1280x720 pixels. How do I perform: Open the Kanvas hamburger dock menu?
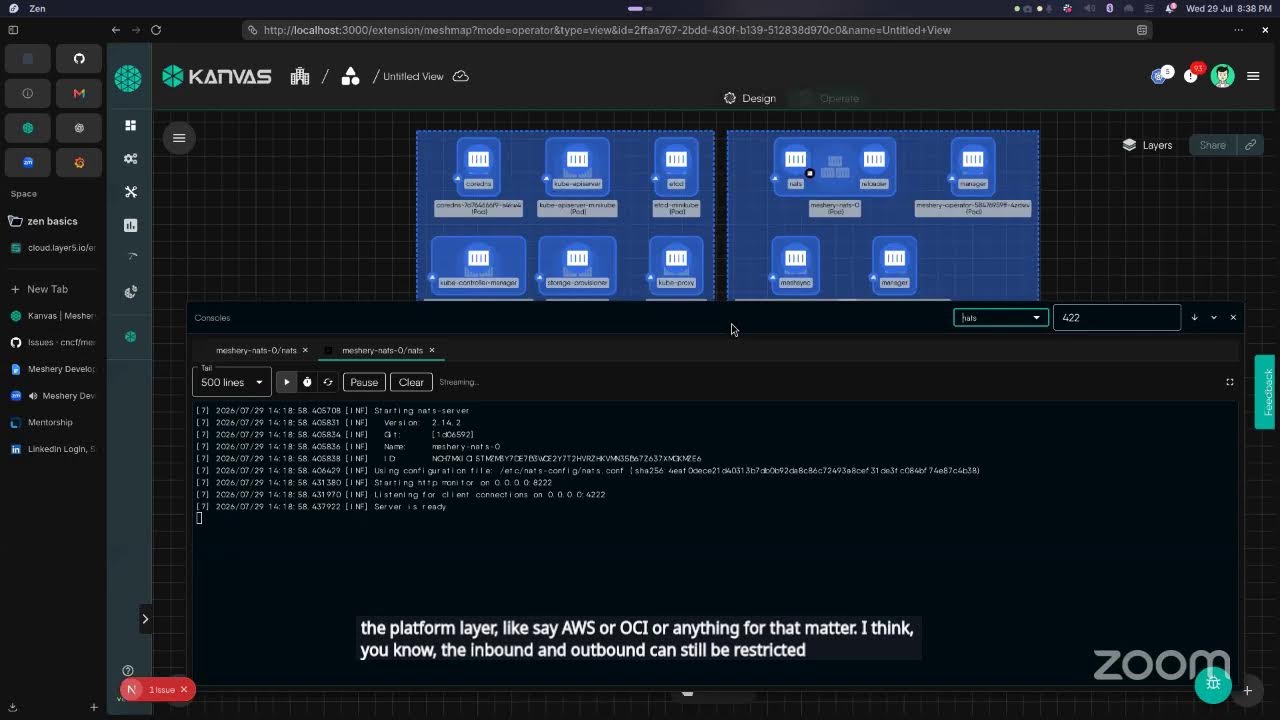pyautogui.click(x=179, y=138)
